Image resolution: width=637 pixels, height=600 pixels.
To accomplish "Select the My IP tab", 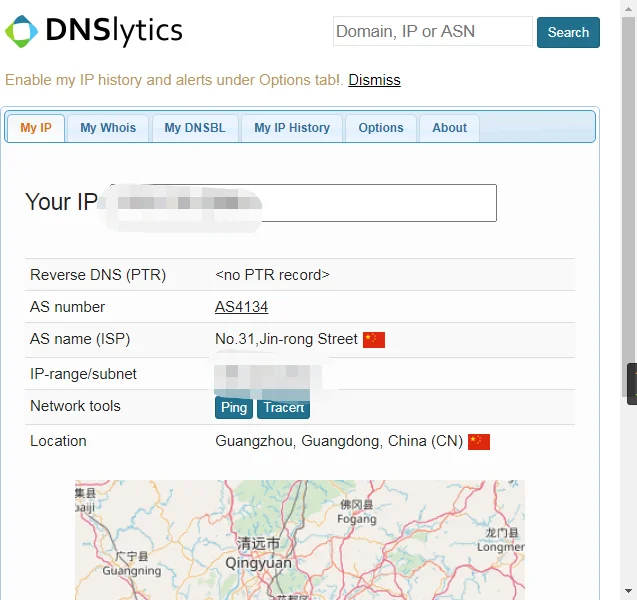I will [36, 128].
